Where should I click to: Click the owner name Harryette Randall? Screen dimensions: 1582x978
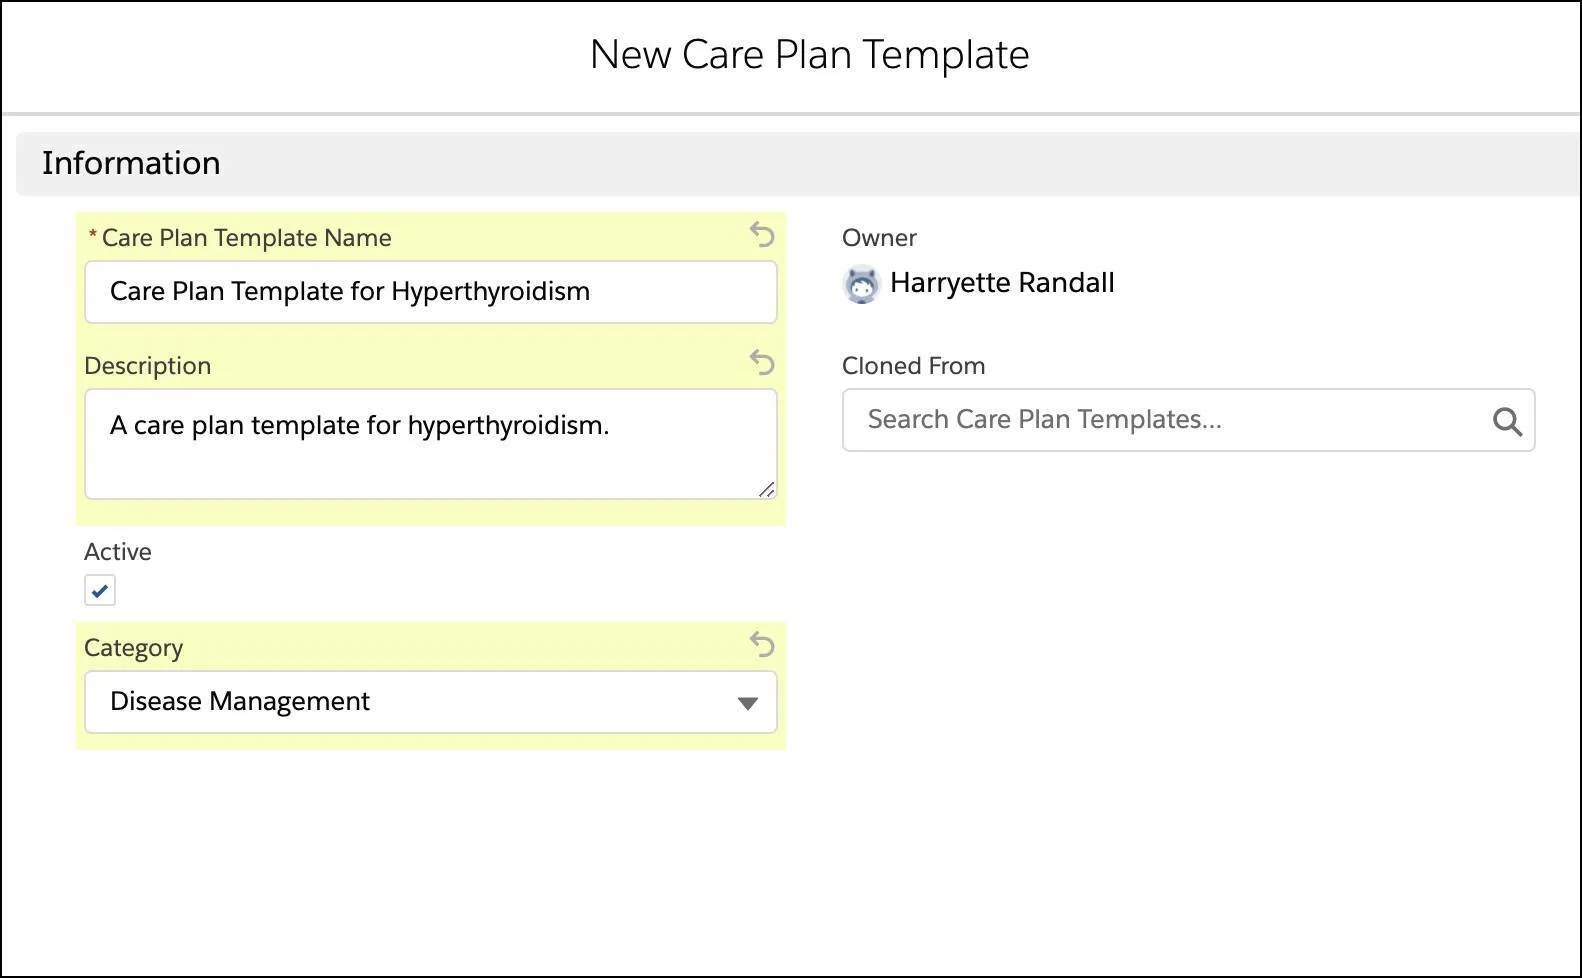tap(1002, 283)
